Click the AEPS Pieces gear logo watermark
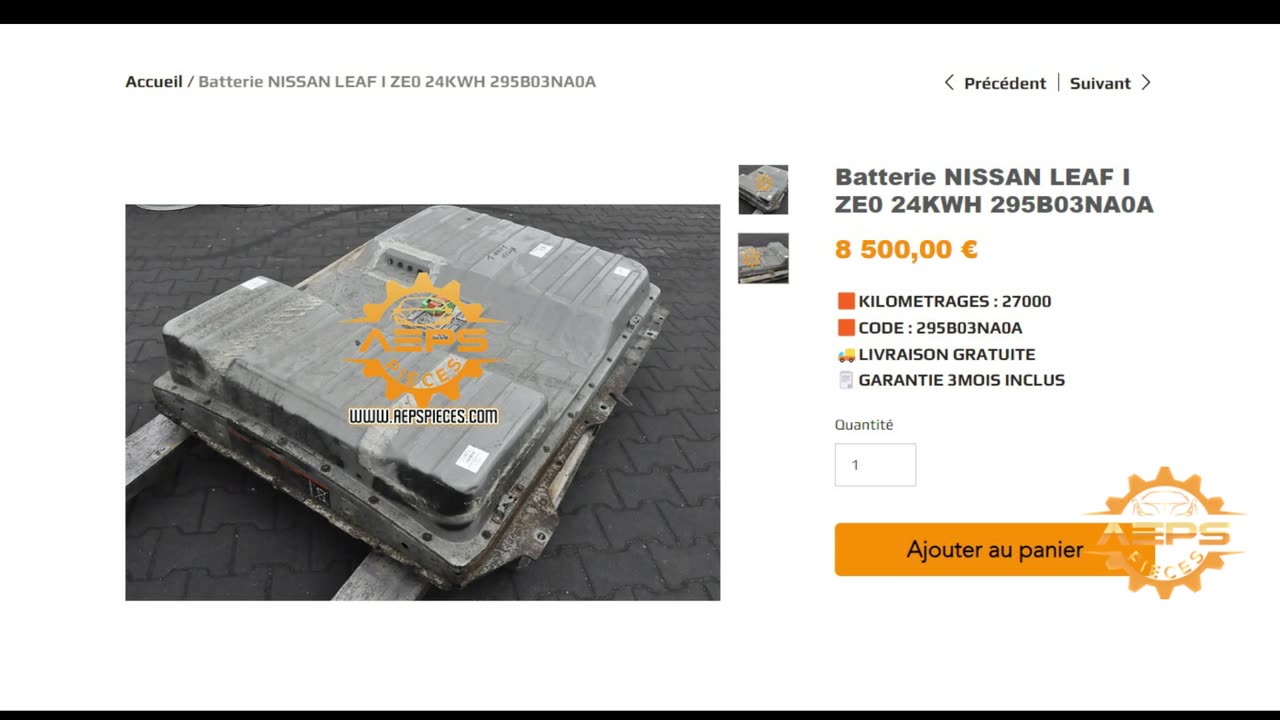Screen dimensions: 1280x720 (1166, 532)
